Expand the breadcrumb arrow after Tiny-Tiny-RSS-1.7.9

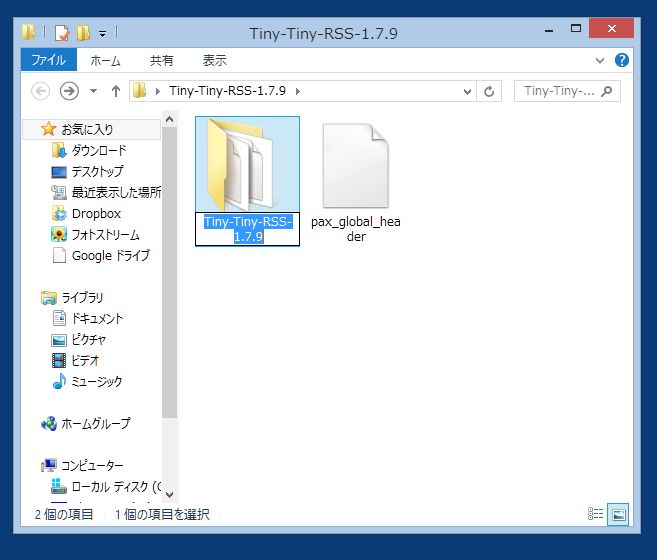[x=297, y=91]
